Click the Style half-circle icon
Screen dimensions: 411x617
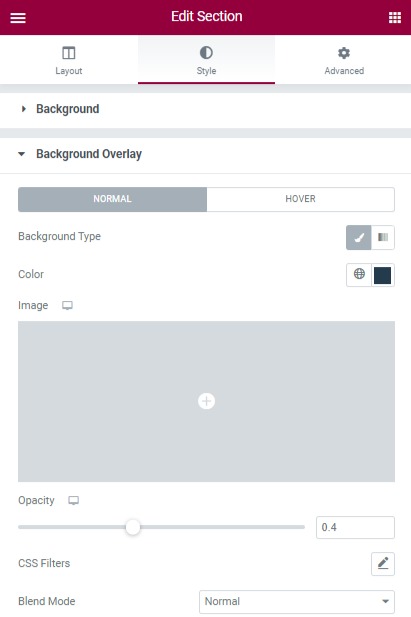click(206, 53)
